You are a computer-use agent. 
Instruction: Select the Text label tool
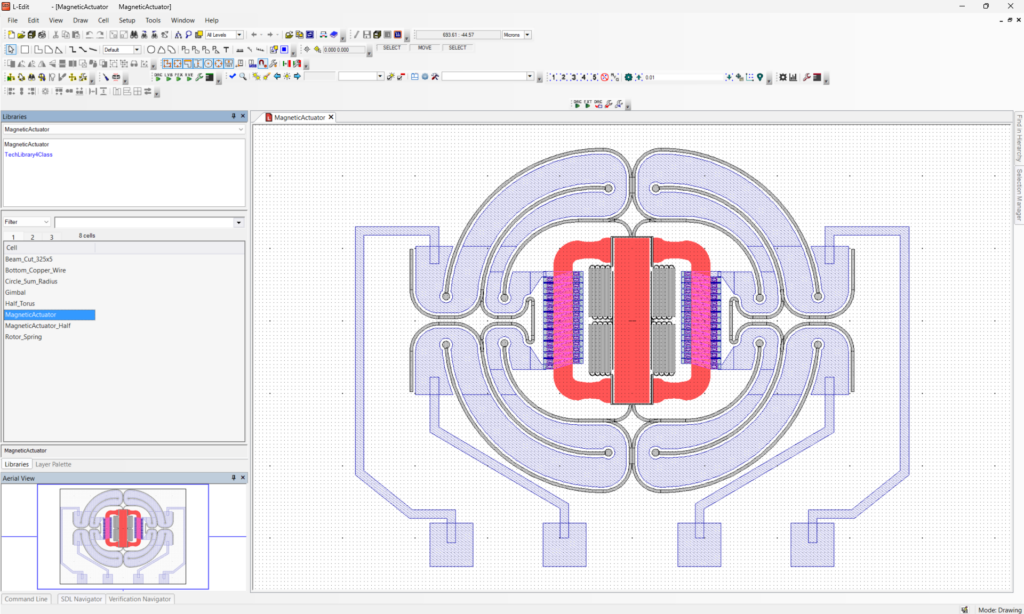point(227,47)
